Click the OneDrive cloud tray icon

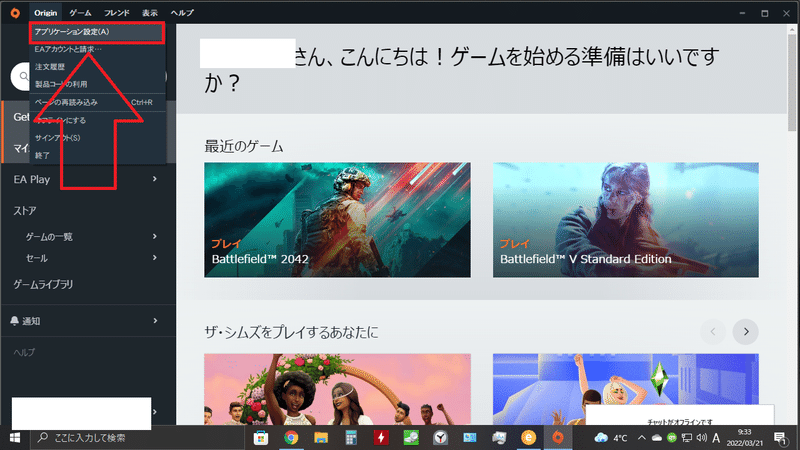[657, 438]
